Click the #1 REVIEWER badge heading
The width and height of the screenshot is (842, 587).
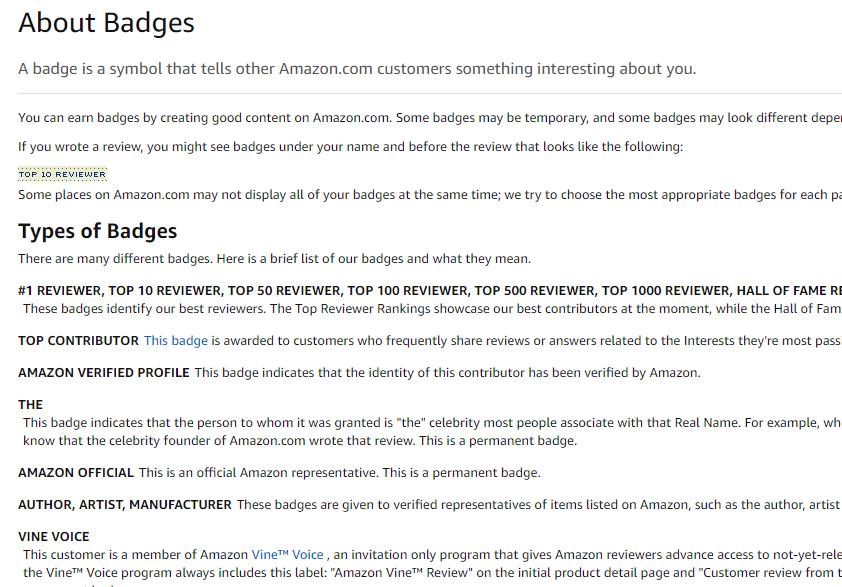point(60,291)
